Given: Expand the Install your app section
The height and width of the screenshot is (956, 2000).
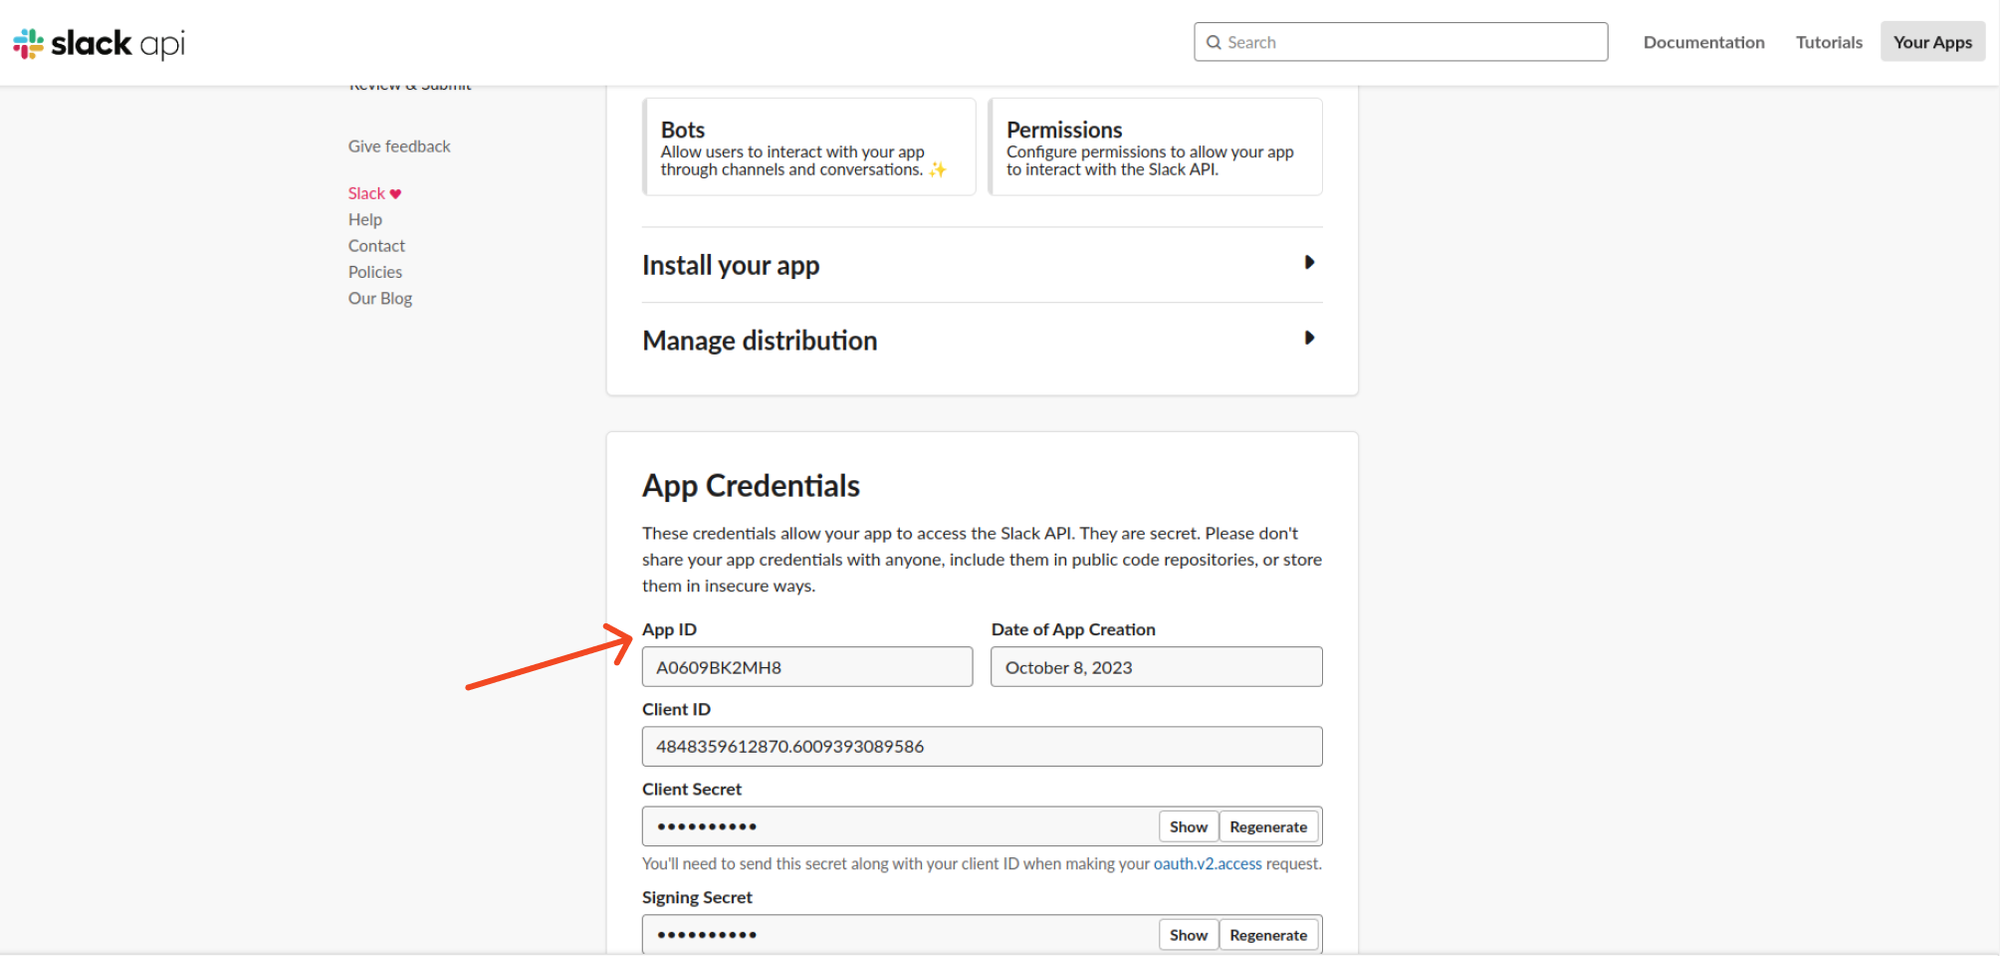Looking at the screenshot, I should (x=1308, y=263).
